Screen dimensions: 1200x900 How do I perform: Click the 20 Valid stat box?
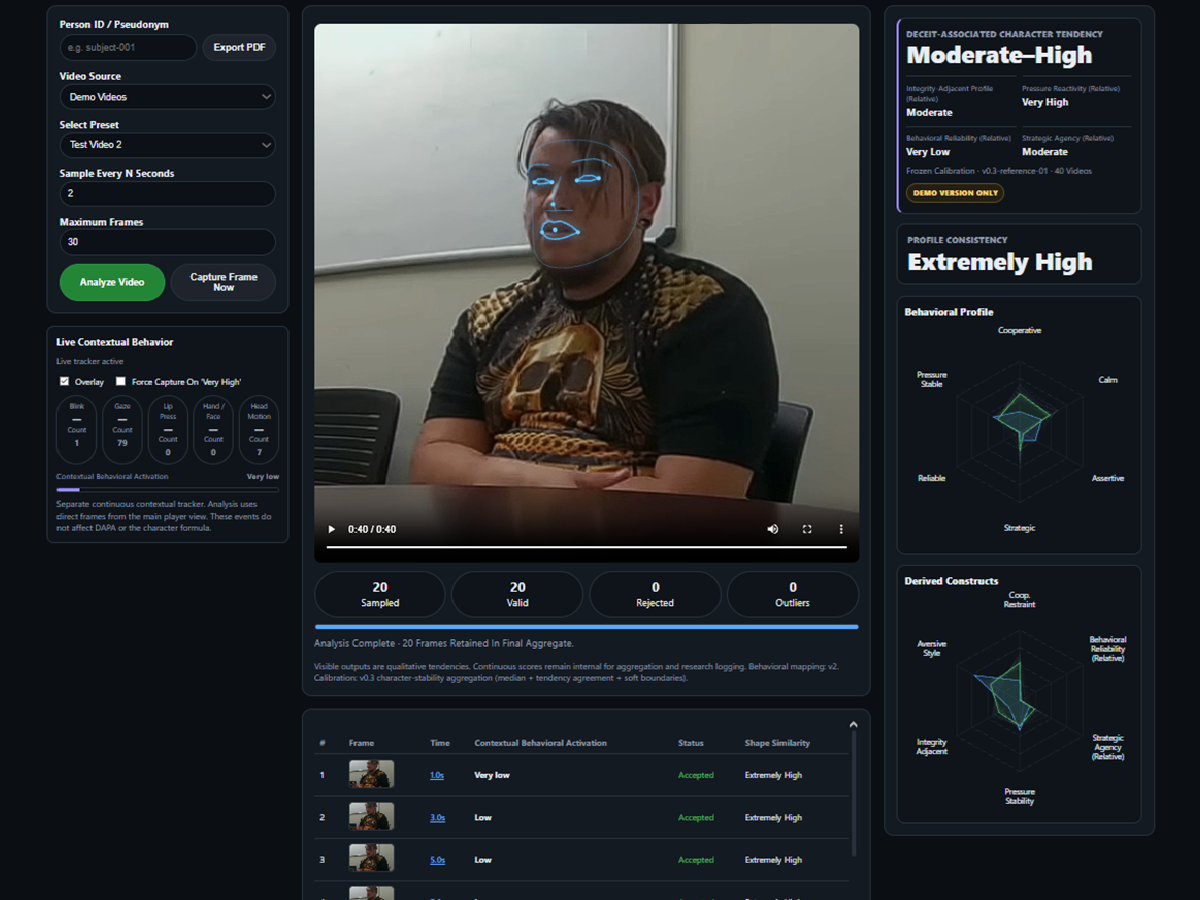[x=517, y=594]
